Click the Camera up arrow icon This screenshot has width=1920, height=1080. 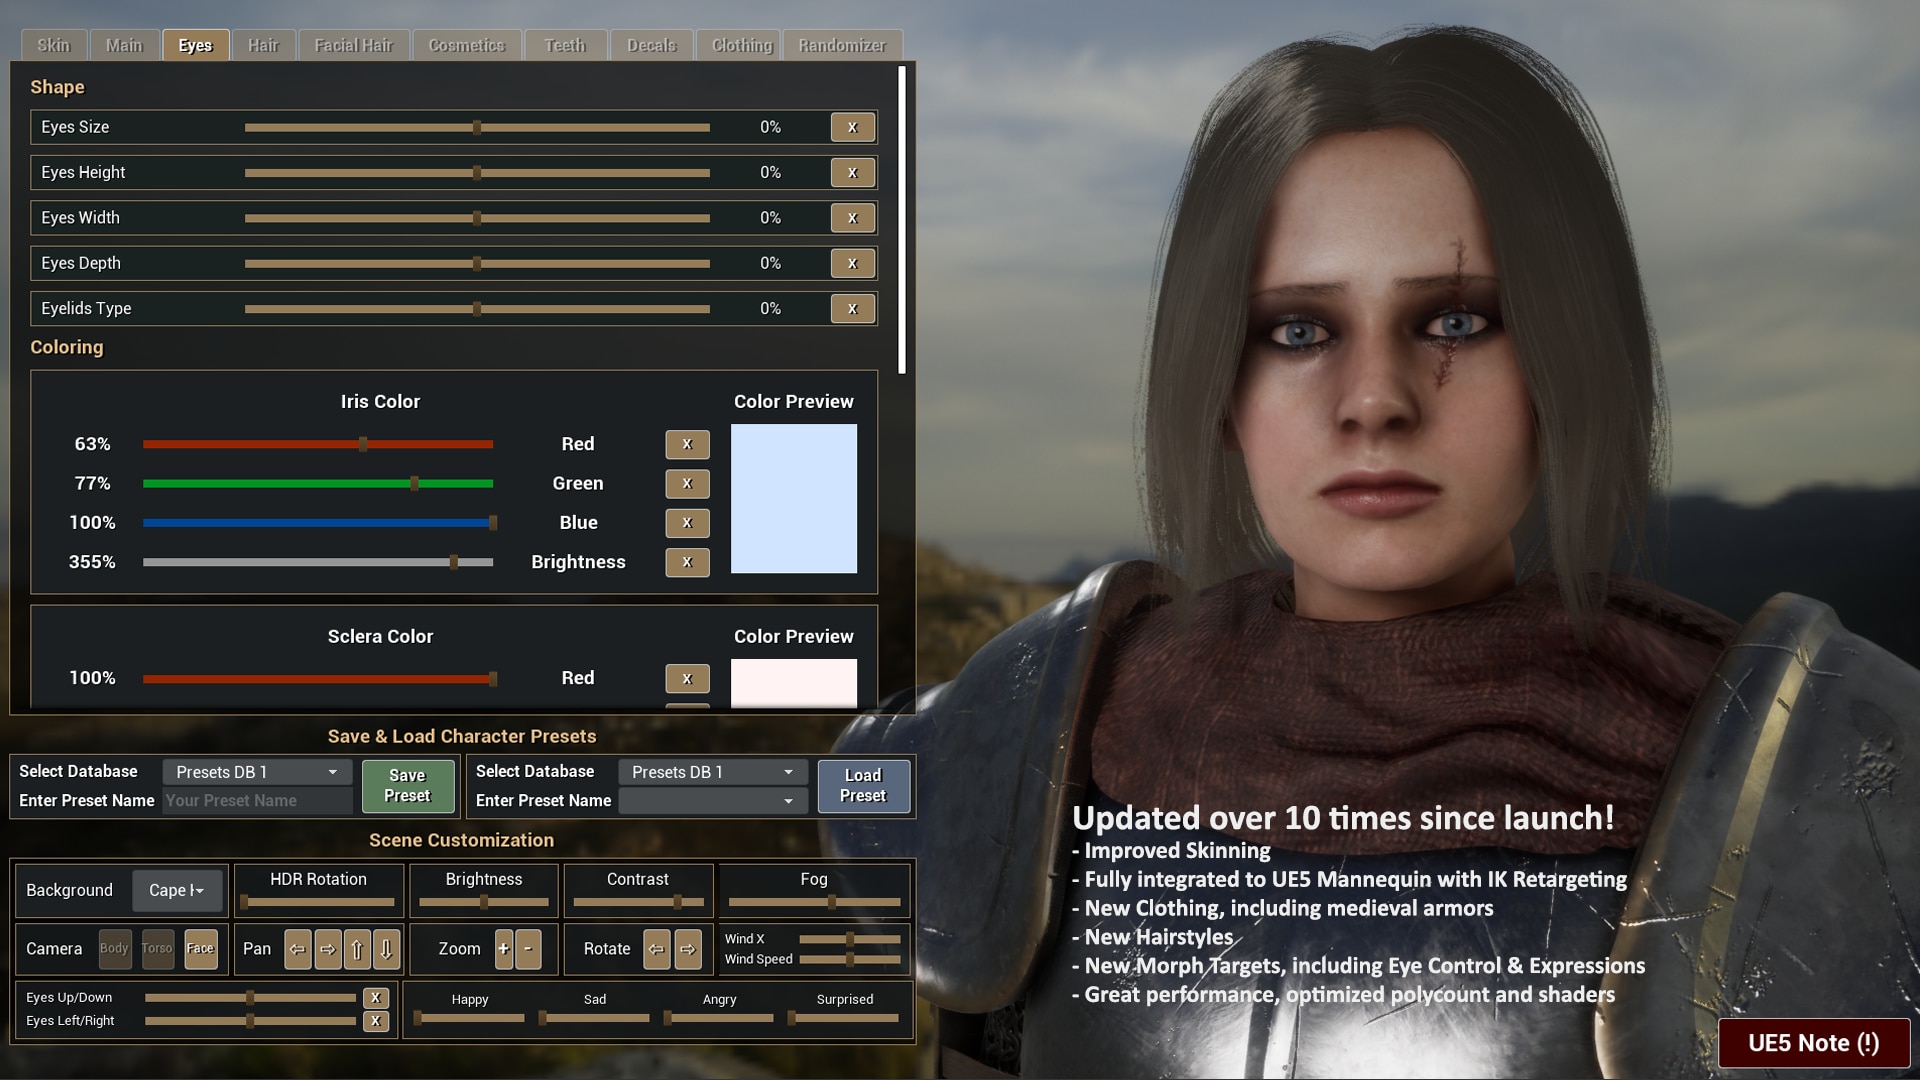click(x=355, y=948)
